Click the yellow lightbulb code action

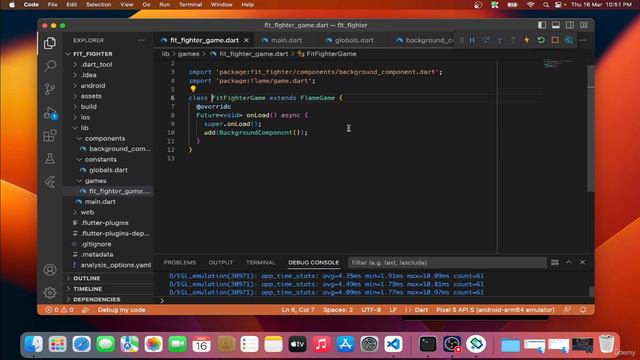193,89
